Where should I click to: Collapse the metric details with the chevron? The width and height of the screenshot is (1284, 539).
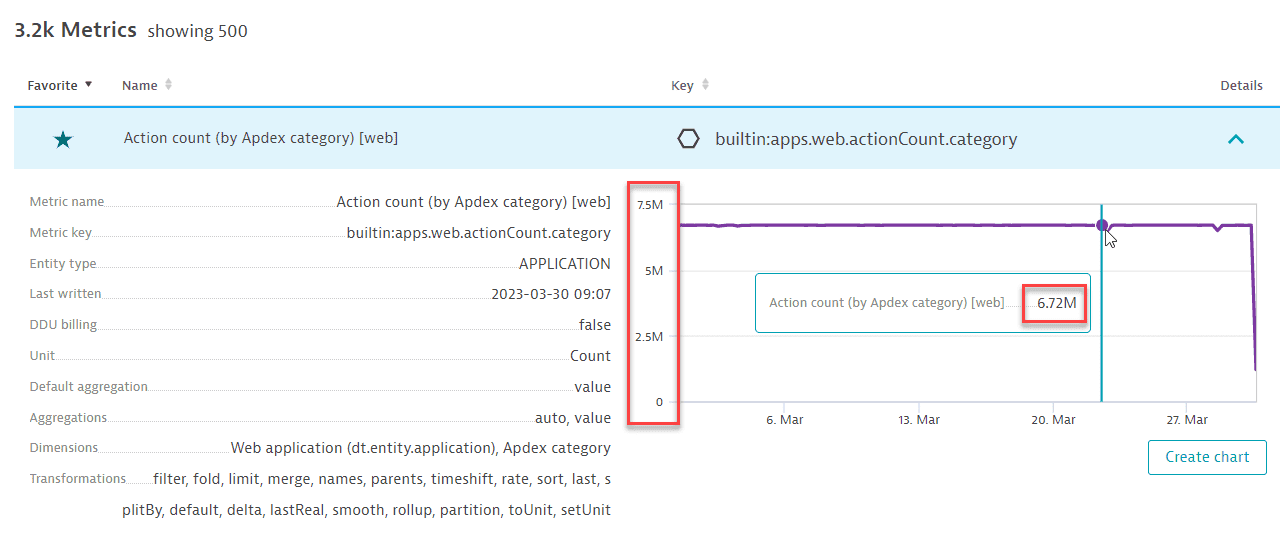coord(1236,139)
